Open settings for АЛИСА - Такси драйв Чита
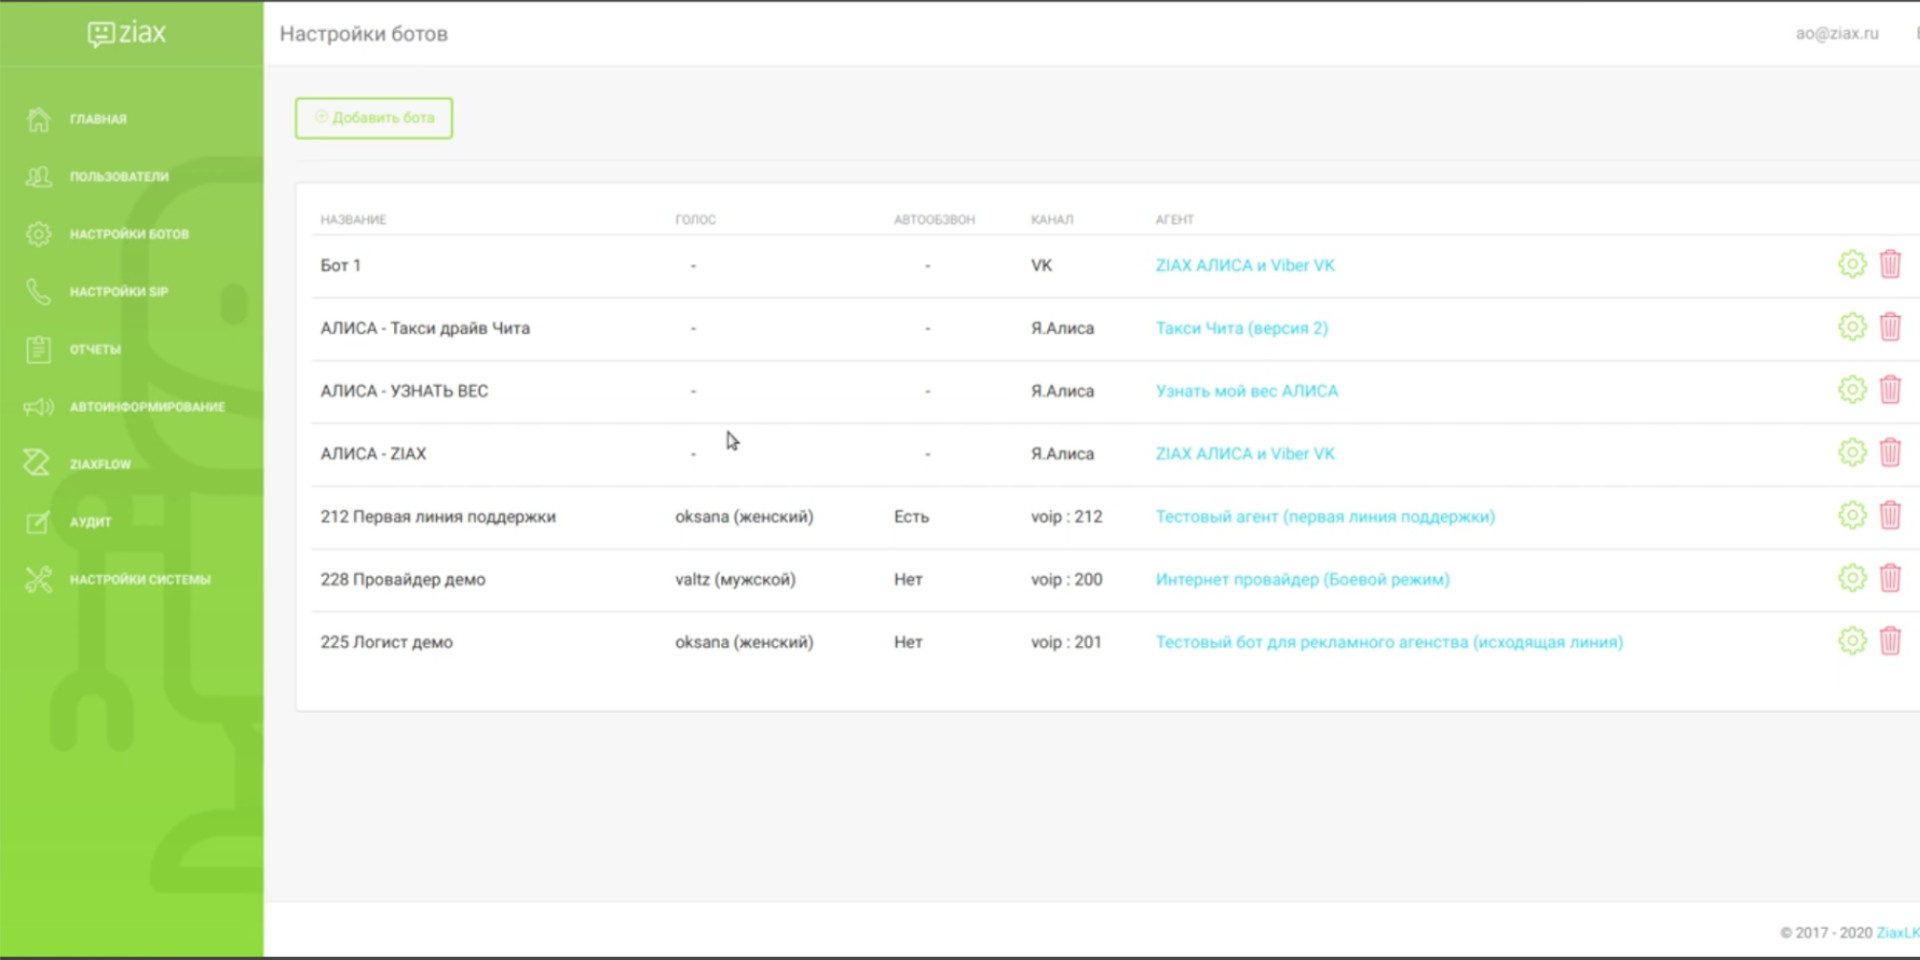Image resolution: width=1920 pixels, height=960 pixels. click(x=1851, y=327)
